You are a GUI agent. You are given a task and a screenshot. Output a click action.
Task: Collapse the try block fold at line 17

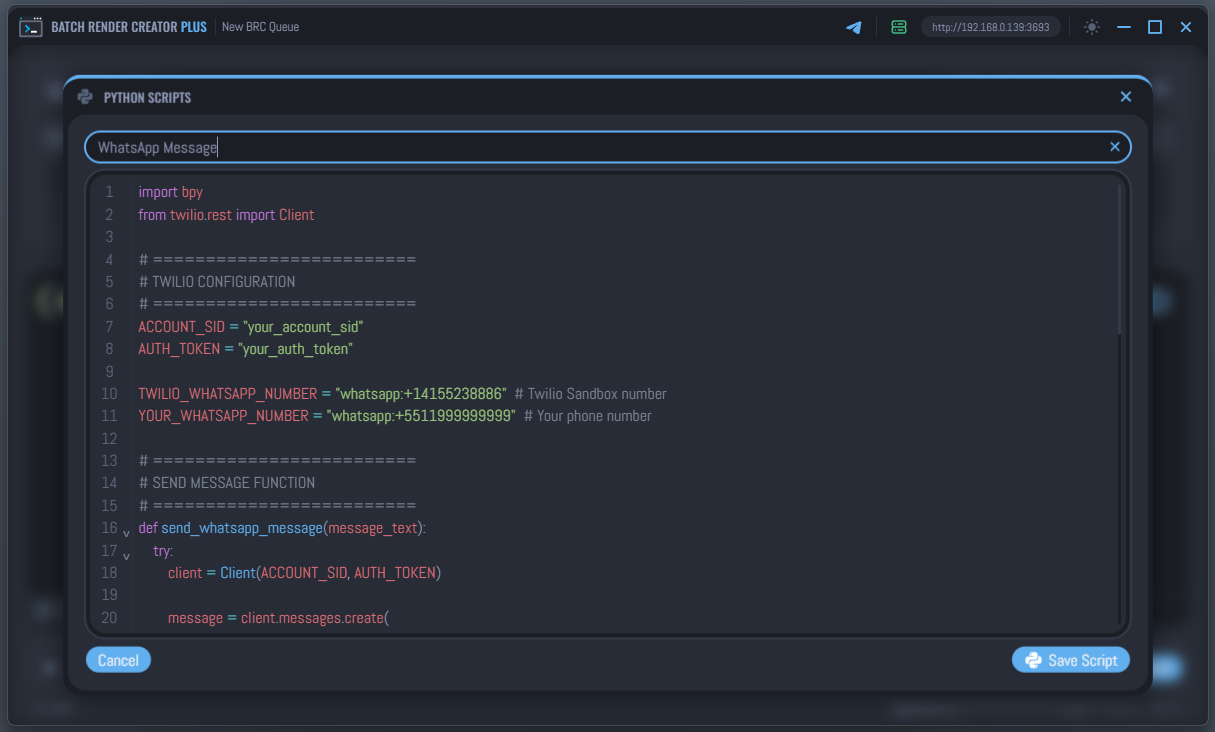[x=126, y=556]
